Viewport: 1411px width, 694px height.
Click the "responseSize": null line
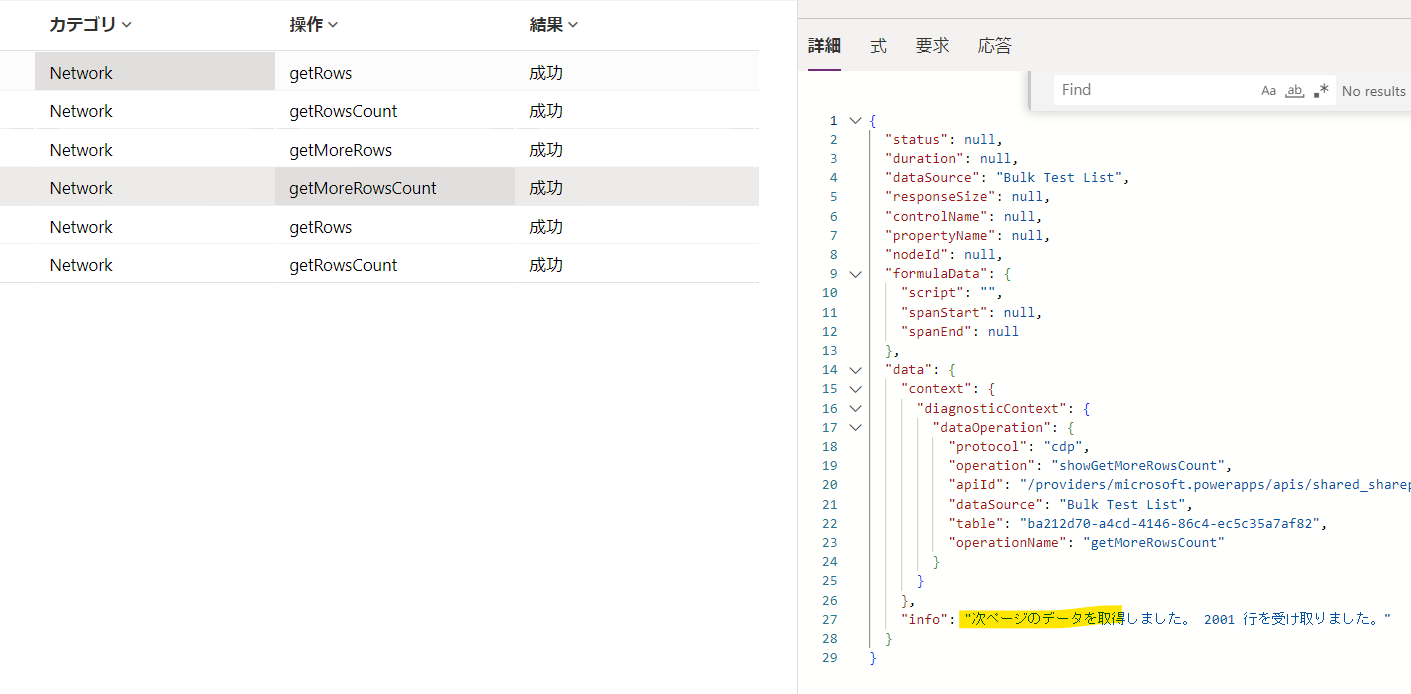click(x=967, y=197)
